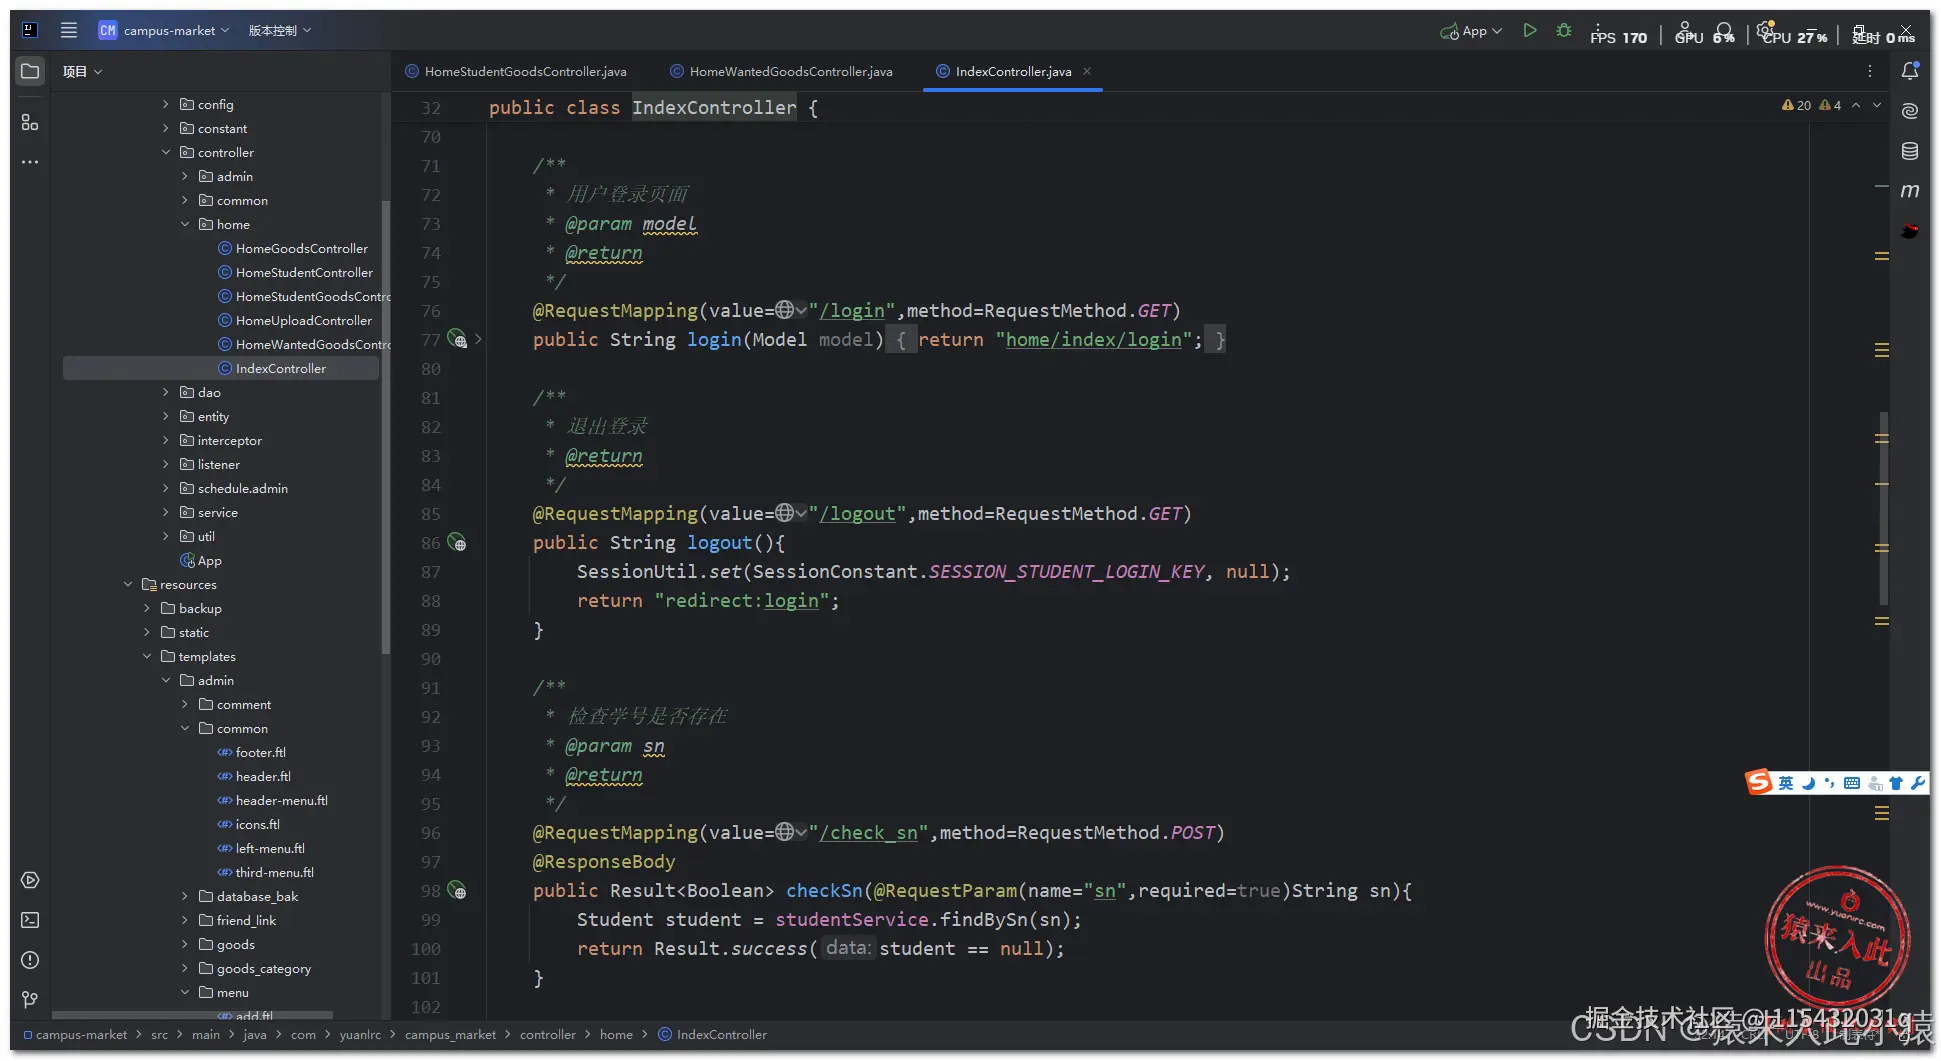Open the "/logout" mapping link
Screen dimensions: 1941x1061
(858, 513)
